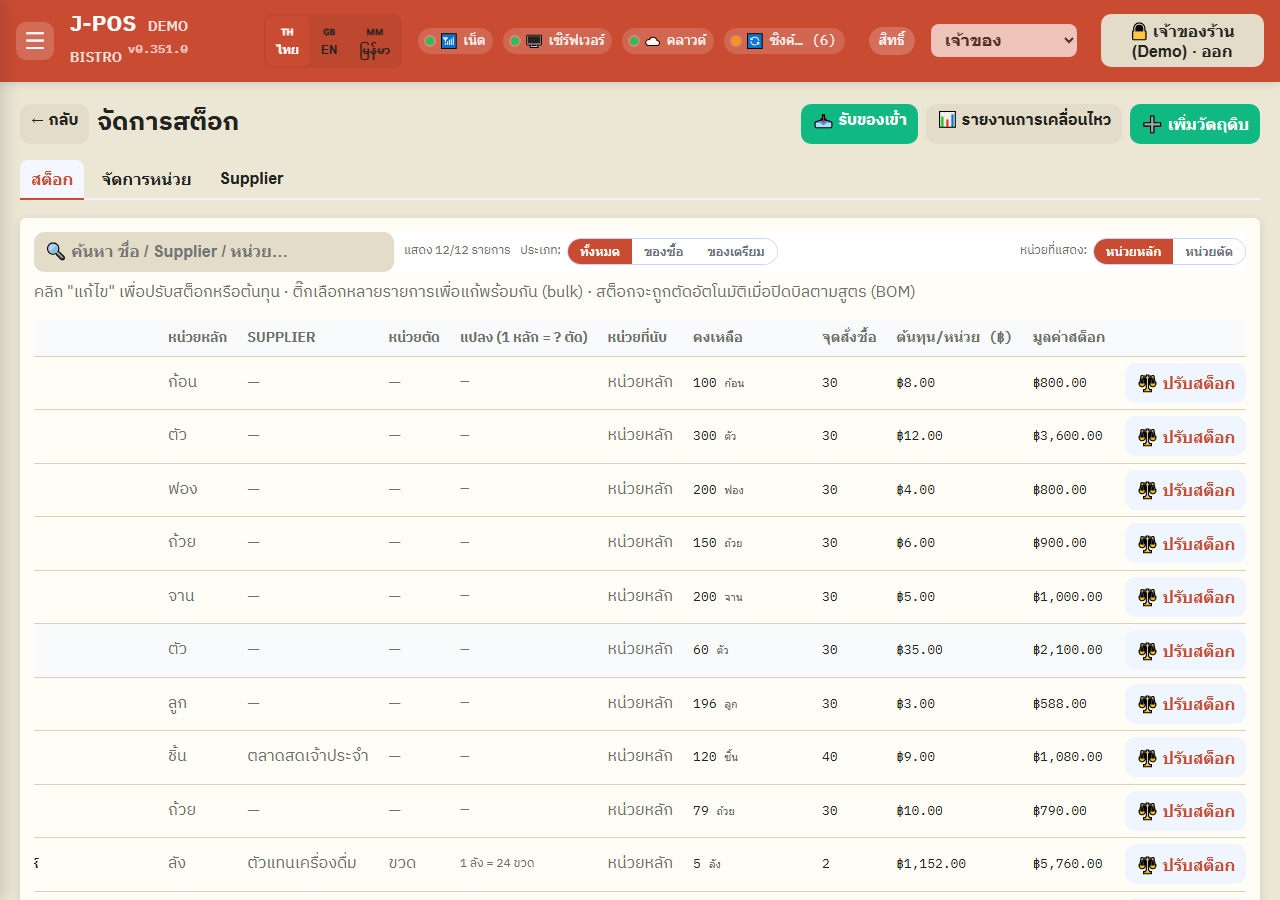This screenshot has height=900, width=1280.
Task: Select the สต็อก tab
Action: click(x=52, y=179)
